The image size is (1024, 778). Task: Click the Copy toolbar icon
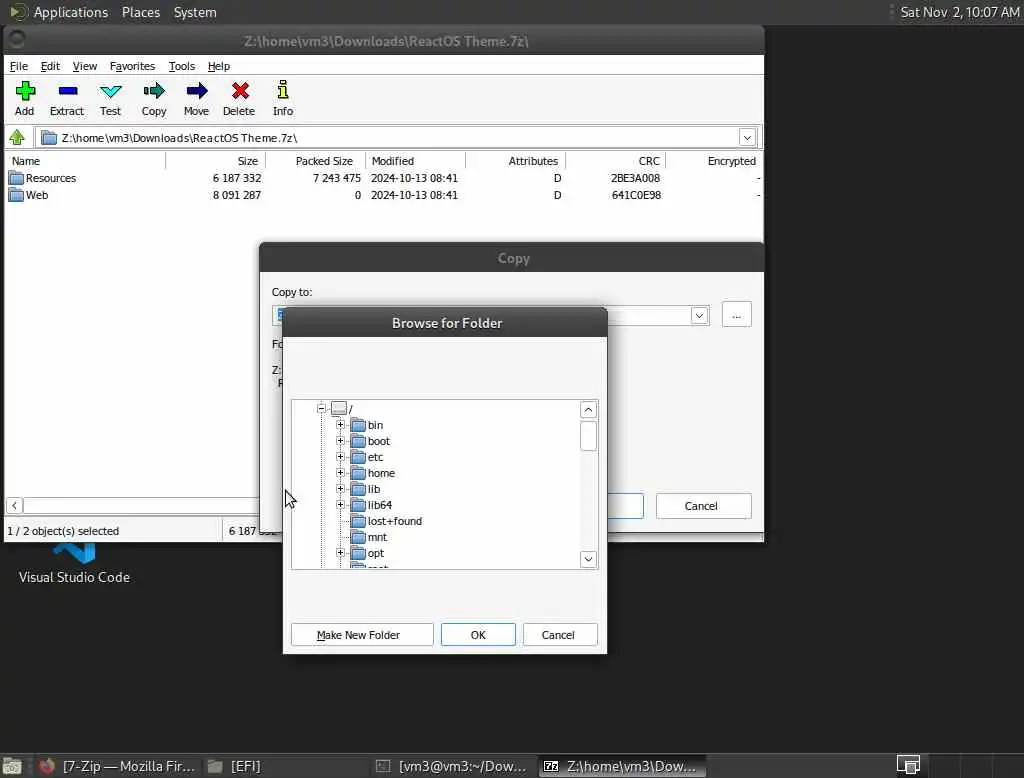[x=154, y=91]
